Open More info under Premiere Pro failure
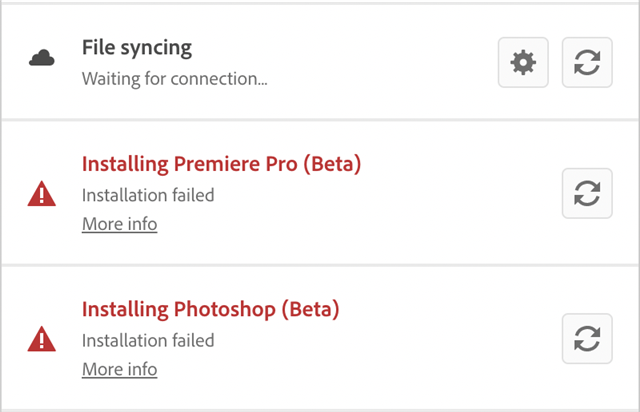This screenshot has height=412, width=640. click(120, 224)
